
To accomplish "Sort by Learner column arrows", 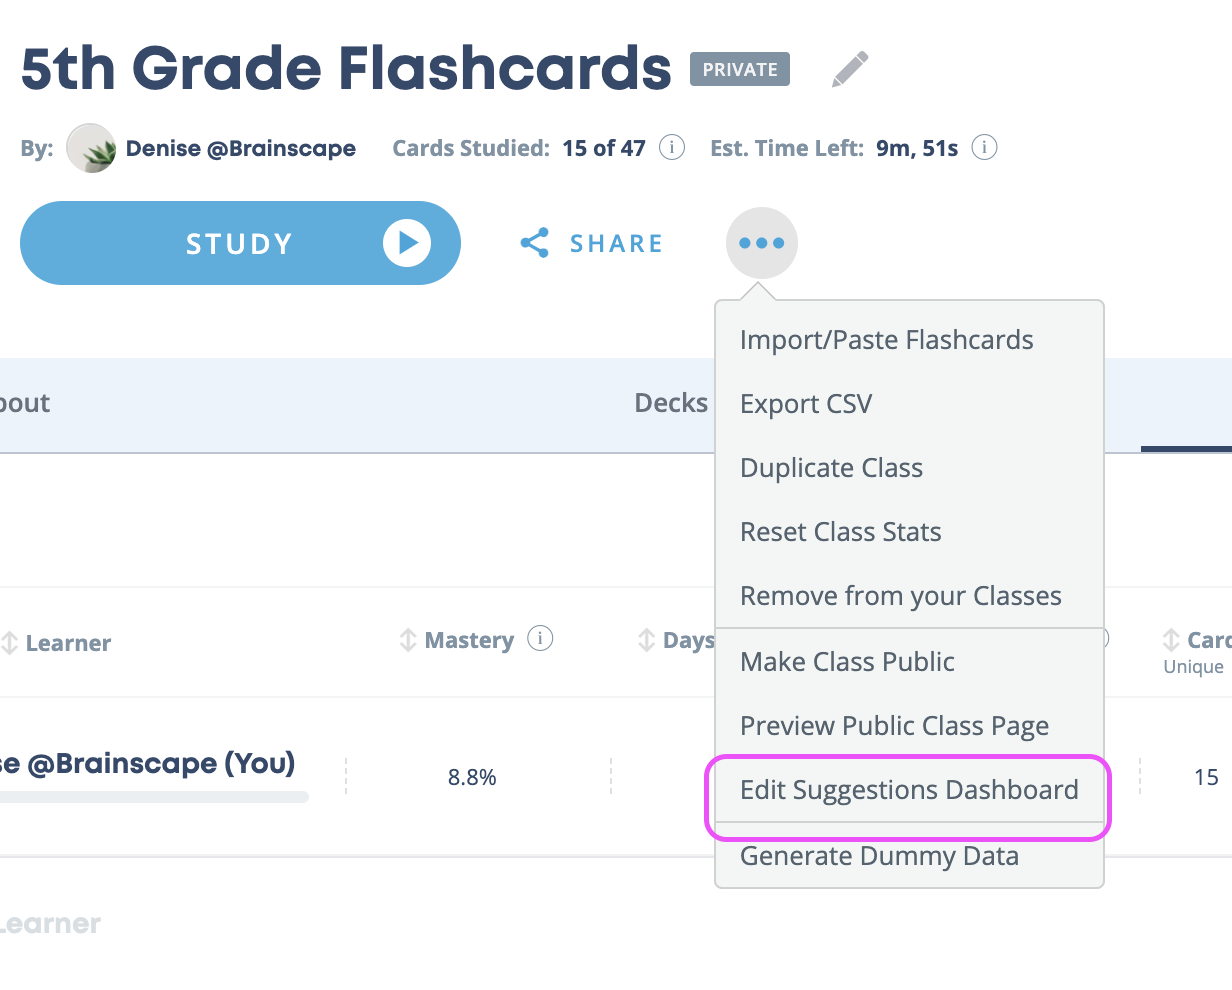I will click(x=10, y=643).
